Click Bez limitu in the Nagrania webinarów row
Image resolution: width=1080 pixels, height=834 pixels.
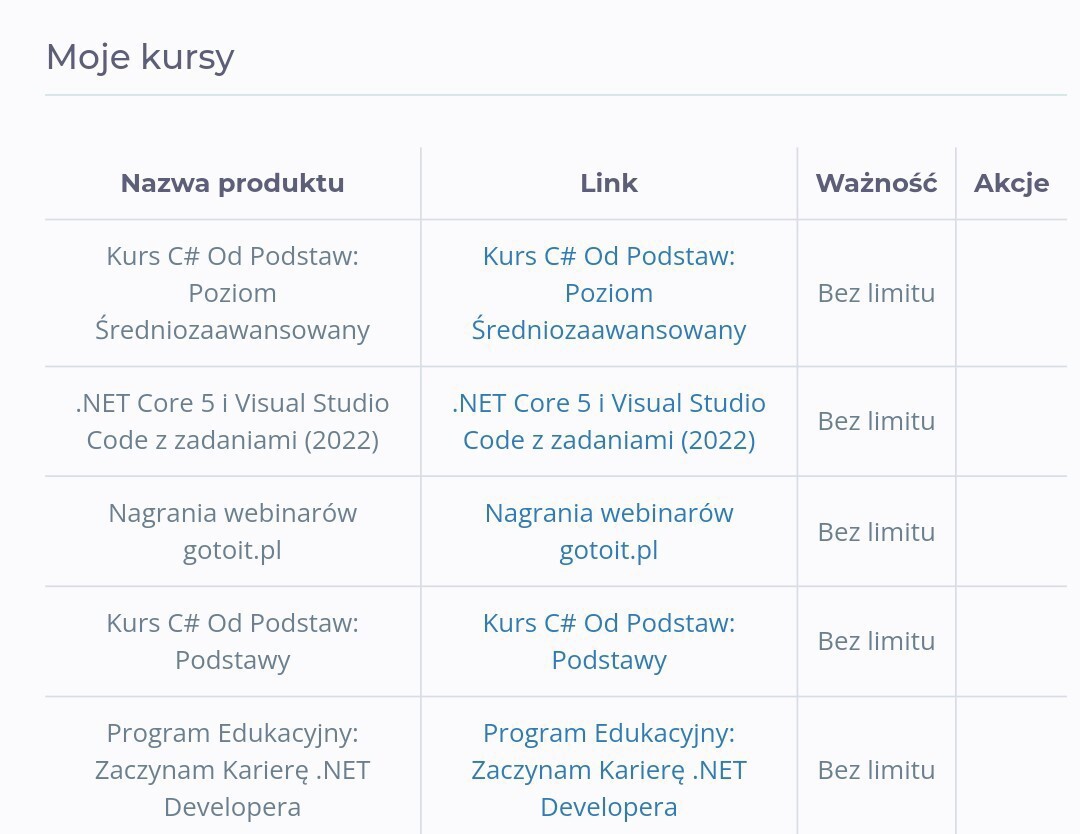tap(876, 531)
